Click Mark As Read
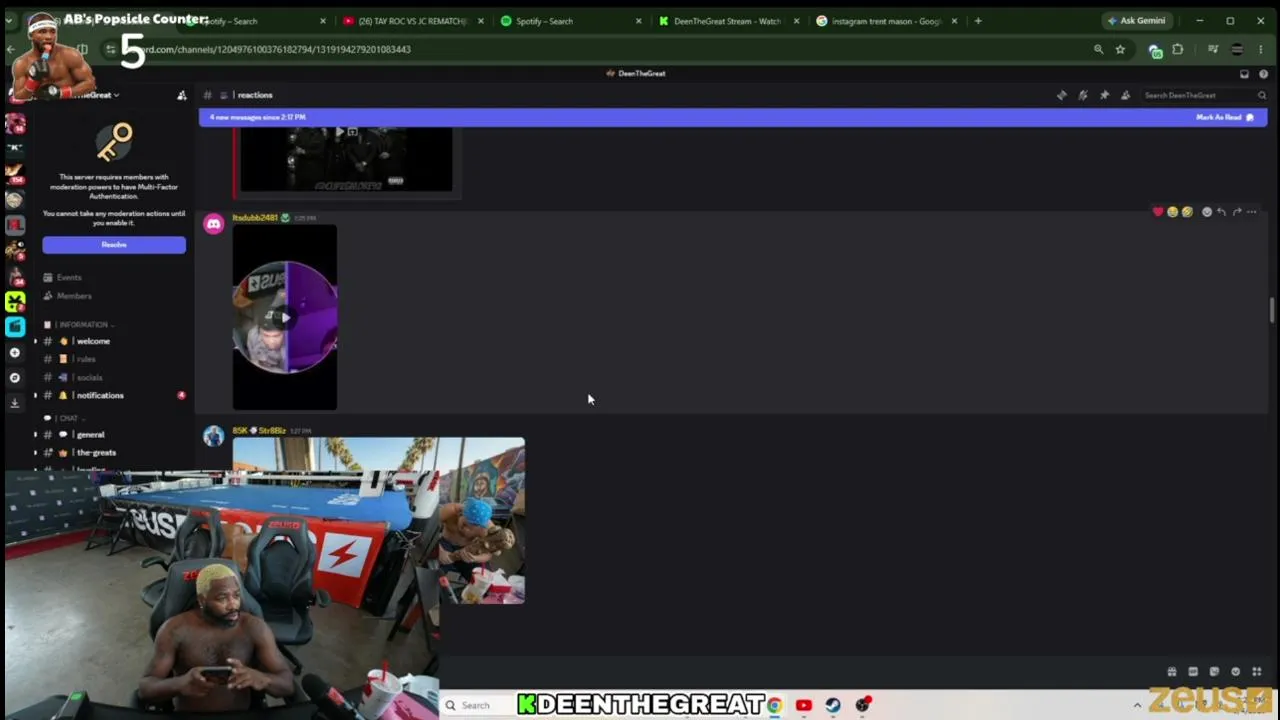The image size is (1280, 720). 1224,117
